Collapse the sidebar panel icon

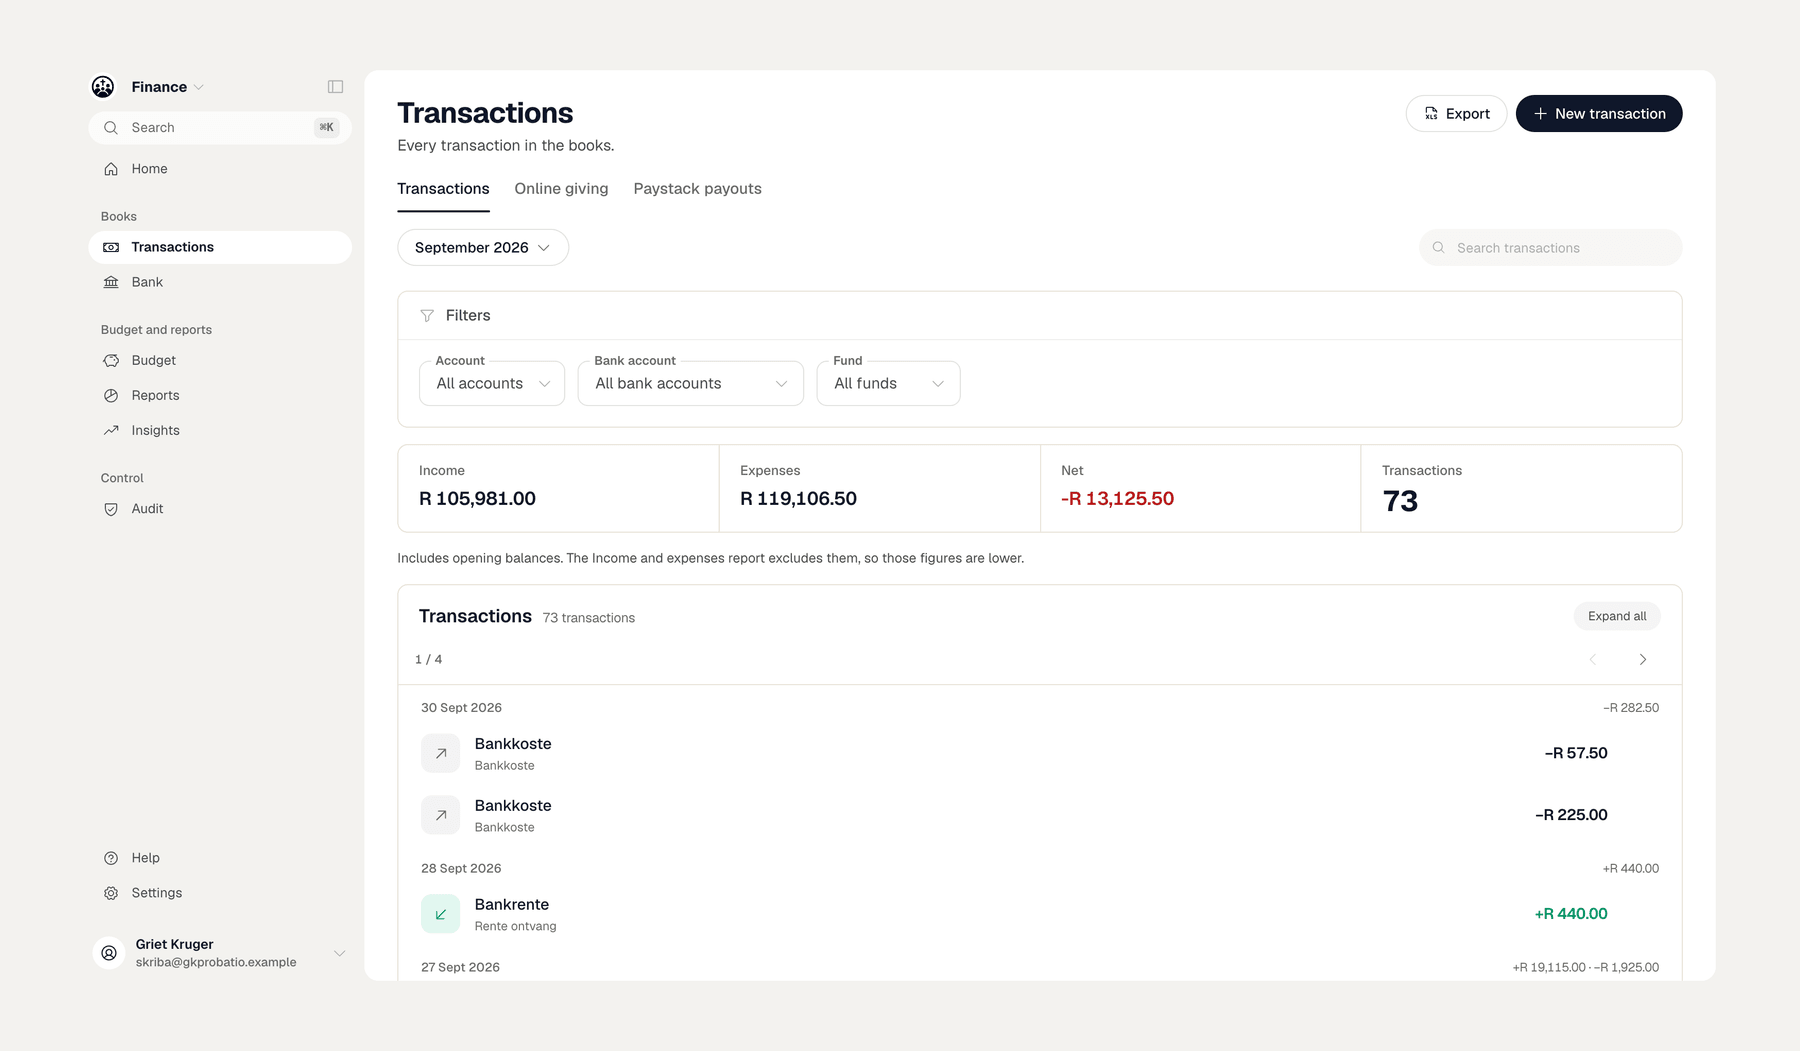(x=335, y=87)
